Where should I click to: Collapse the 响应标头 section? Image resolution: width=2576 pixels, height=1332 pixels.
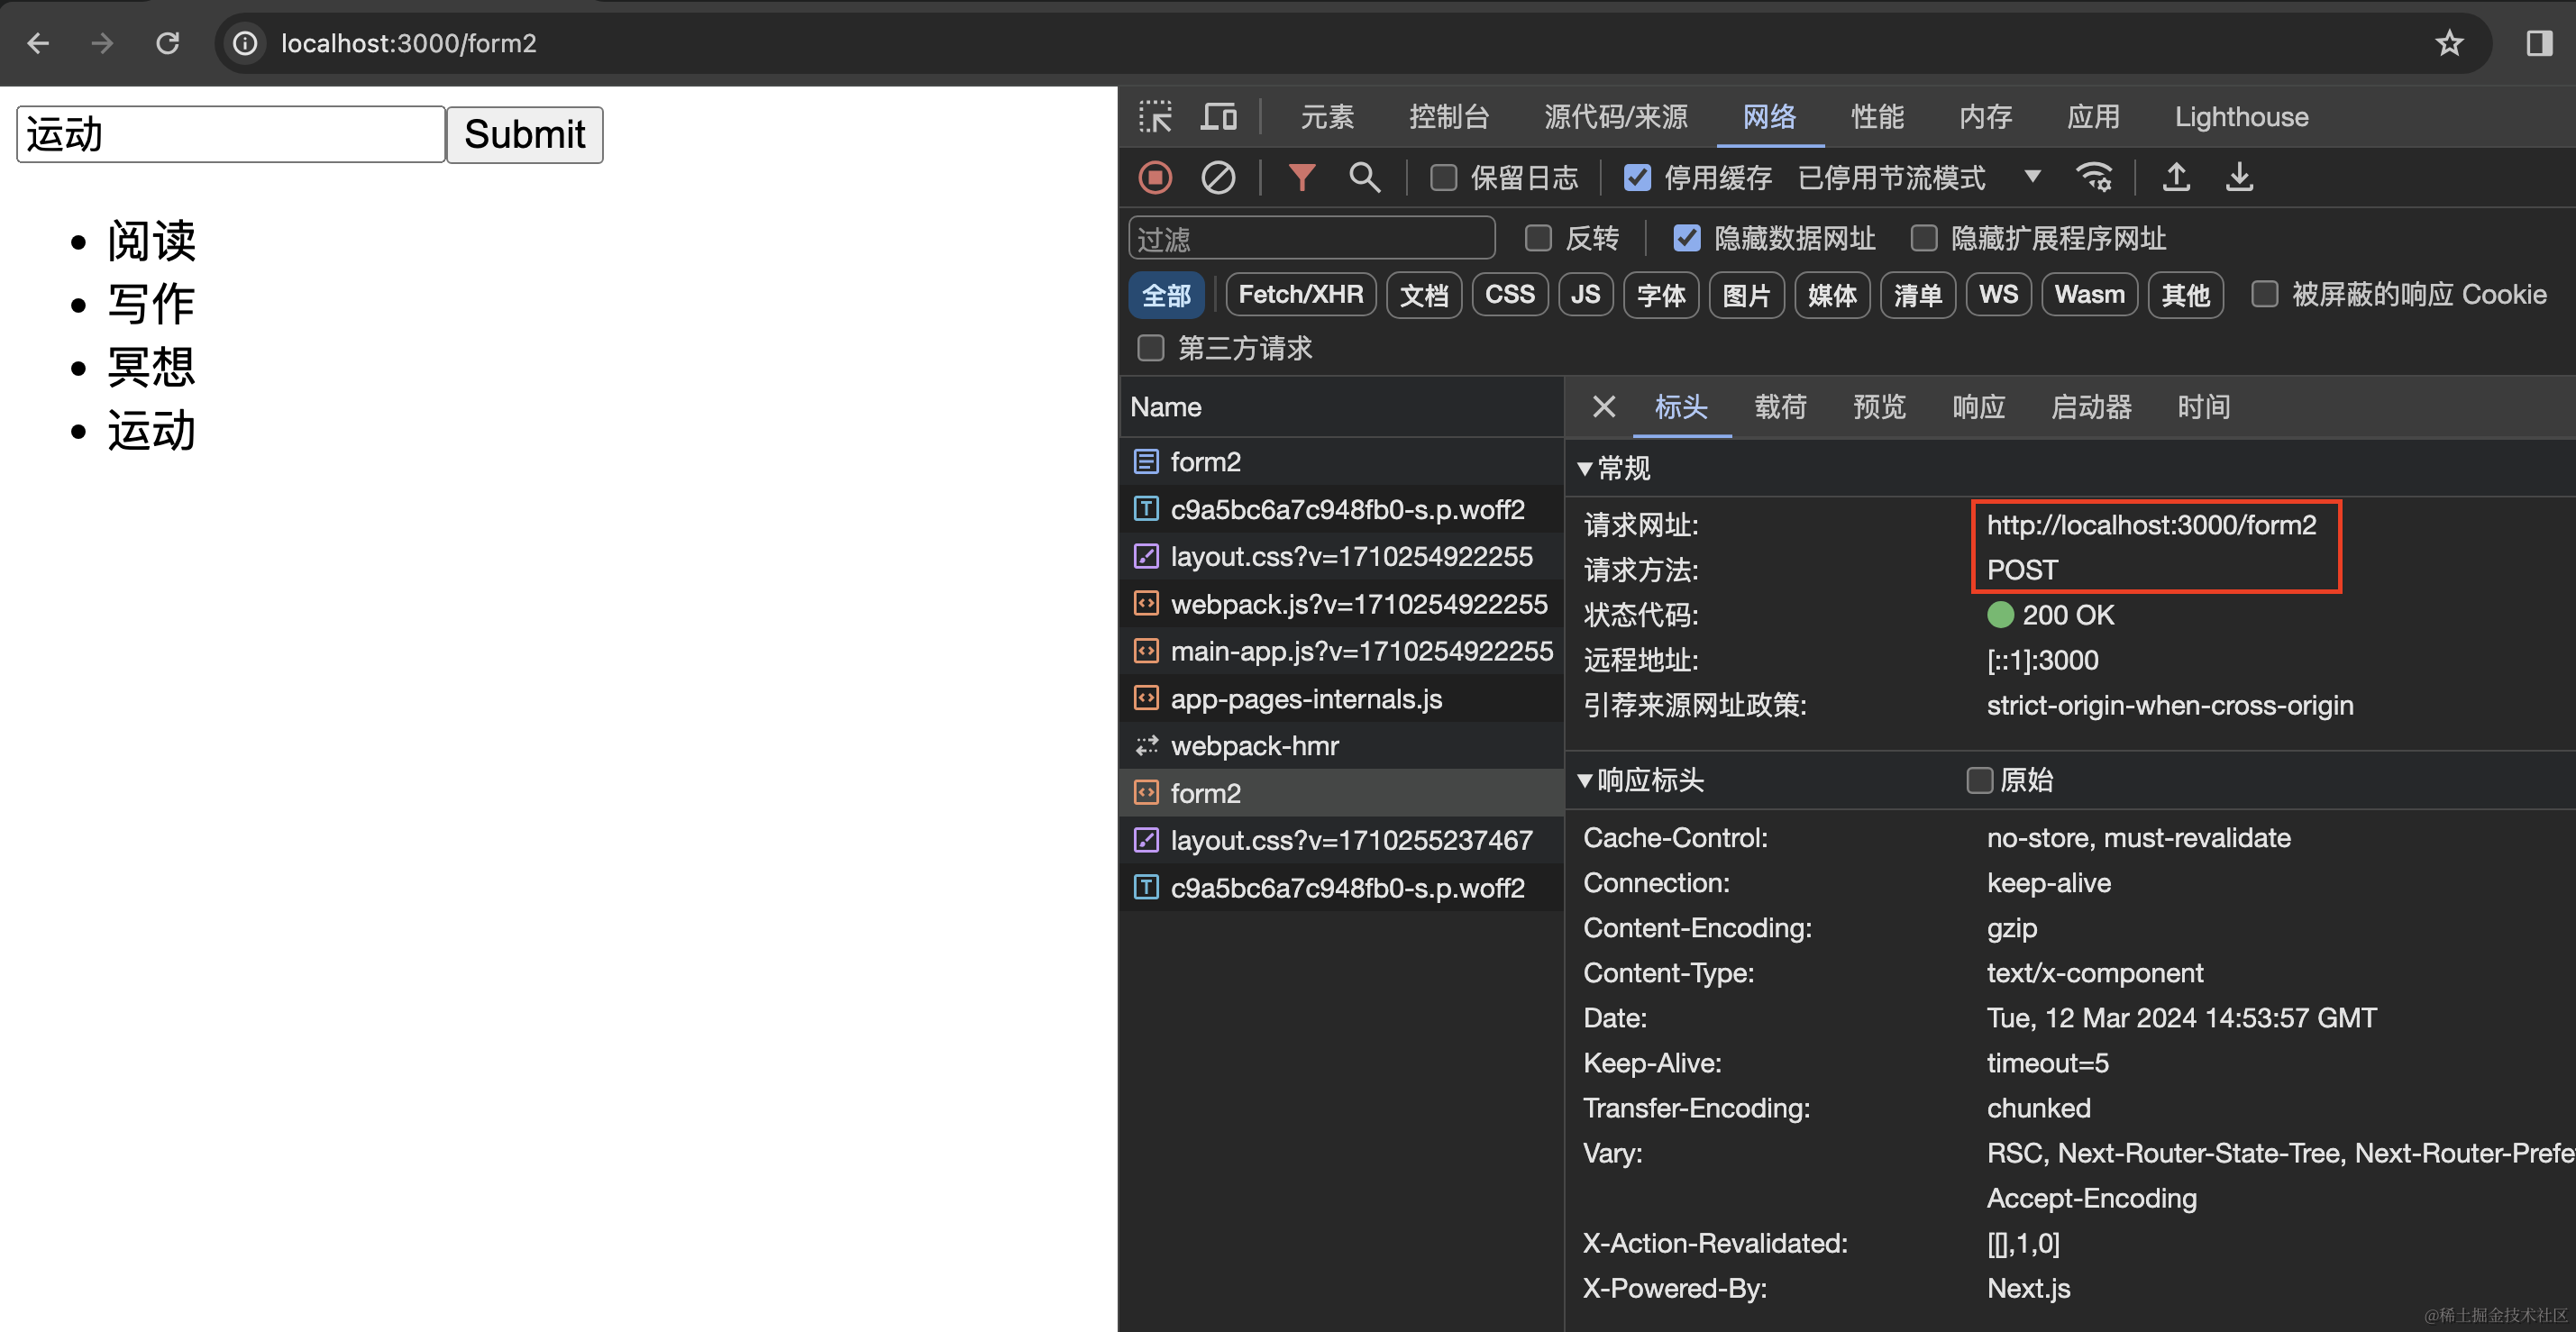click(1585, 781)
